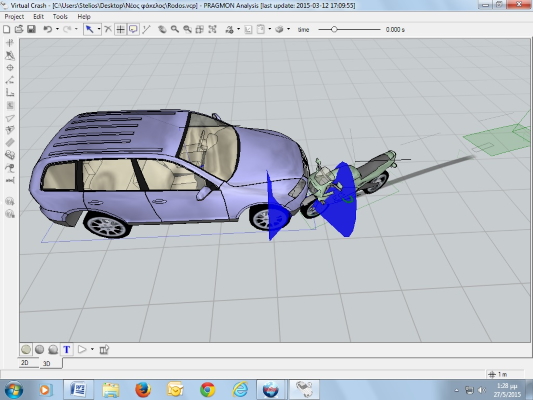Screen dimensions: 533x400
Task: Click the 1 m grid scale indicator
Action: [498, 375]
